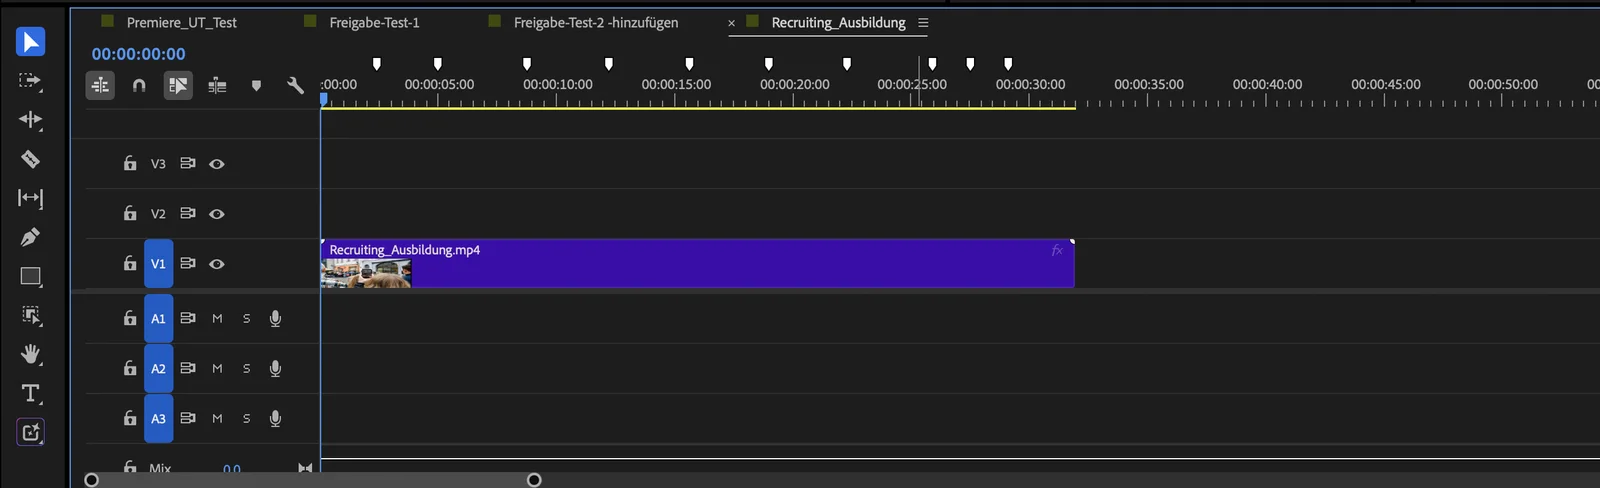
Task: Hide track V1 output eye
Action: [x=217, y=264]
